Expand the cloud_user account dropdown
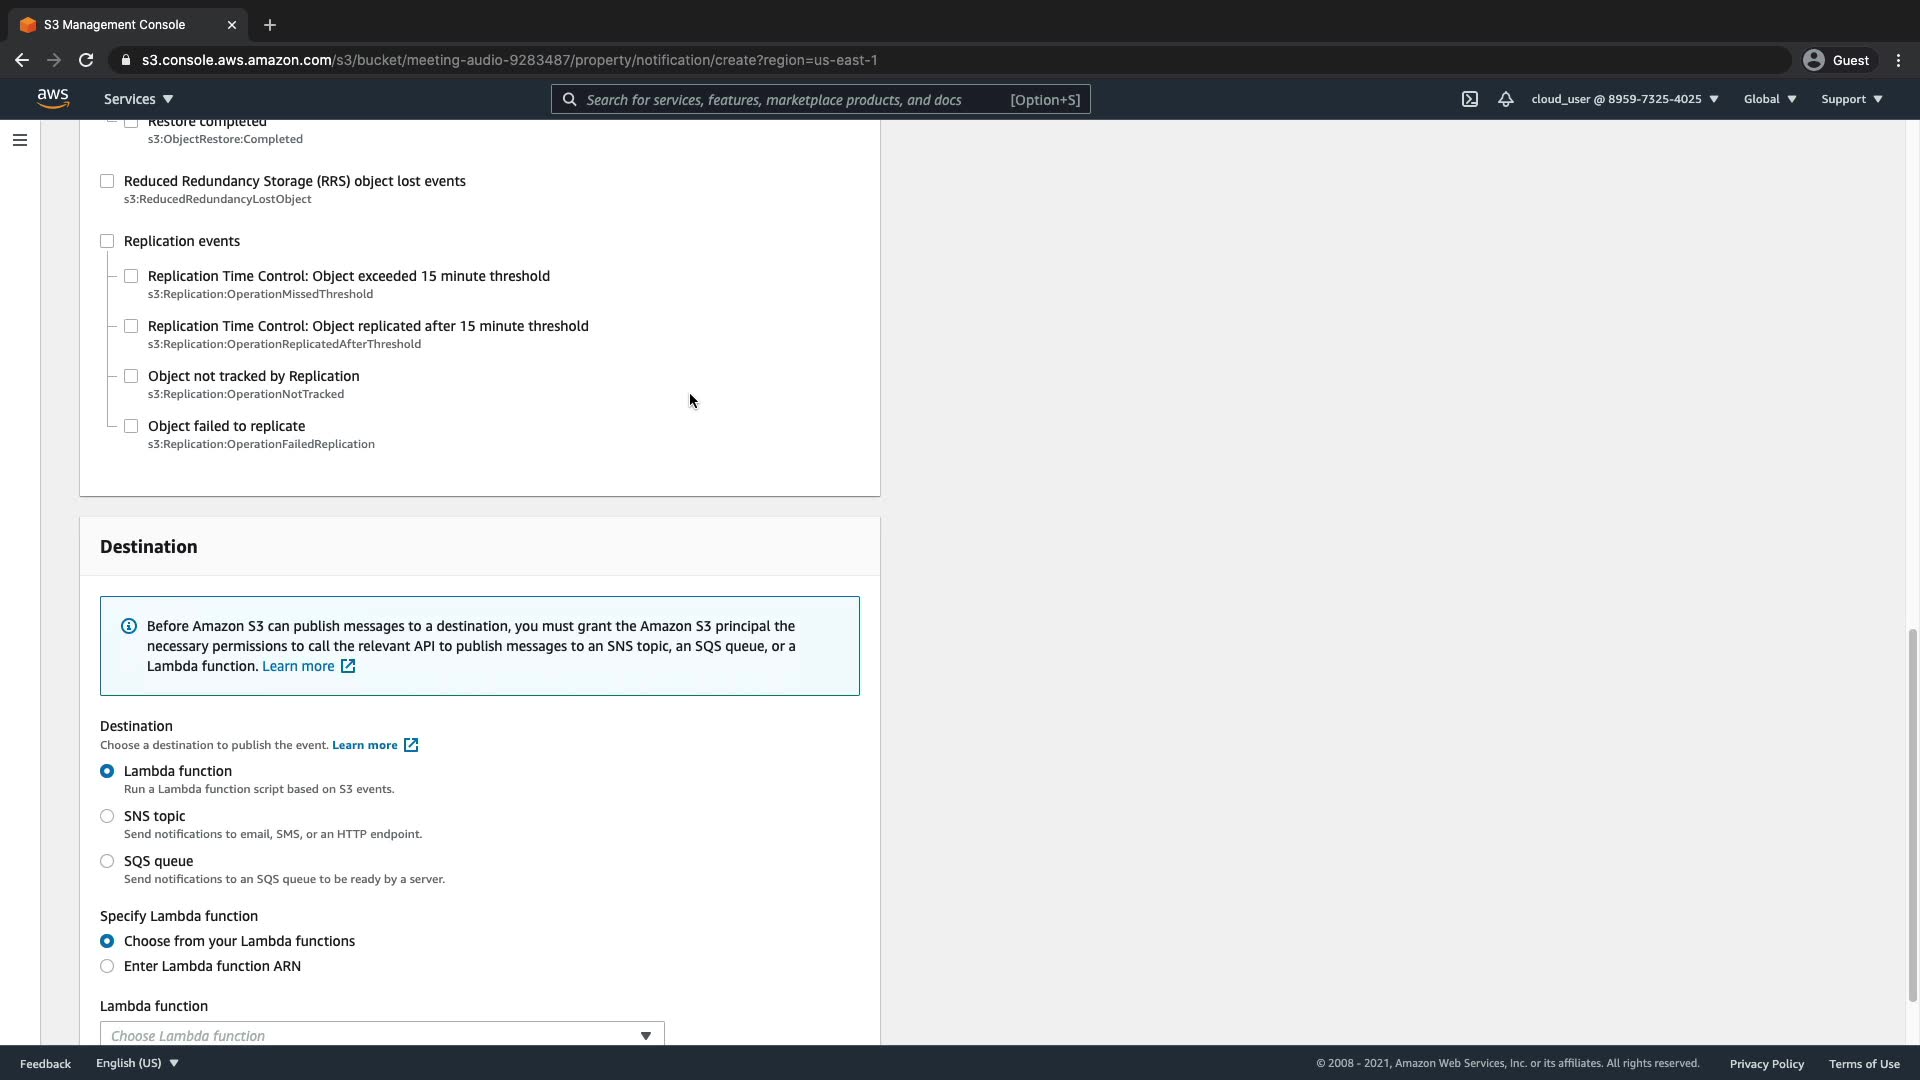1920x1080 pixels. (1624, 99)
